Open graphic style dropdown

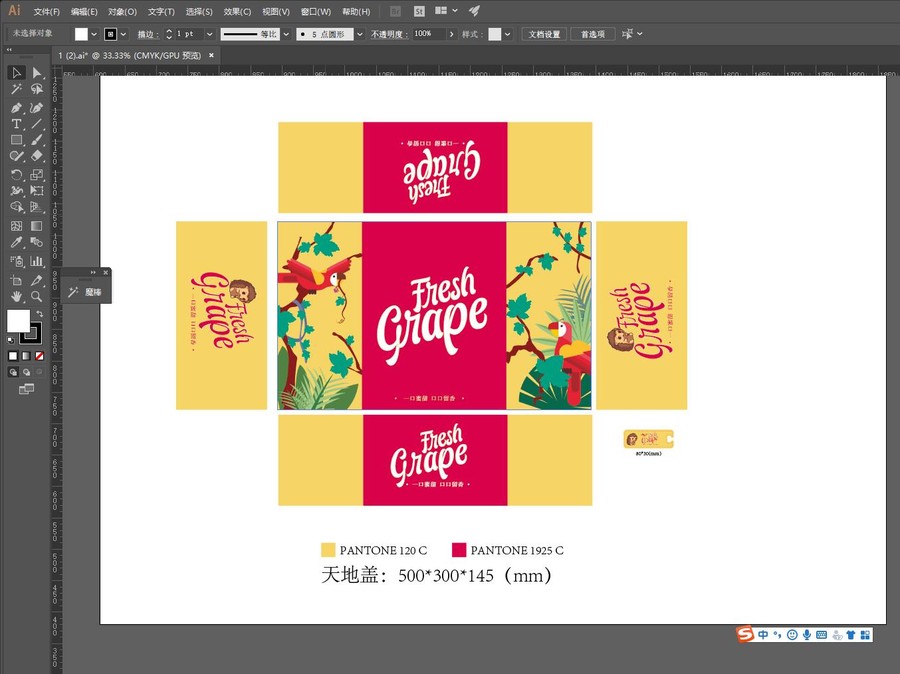pos(507,34)
